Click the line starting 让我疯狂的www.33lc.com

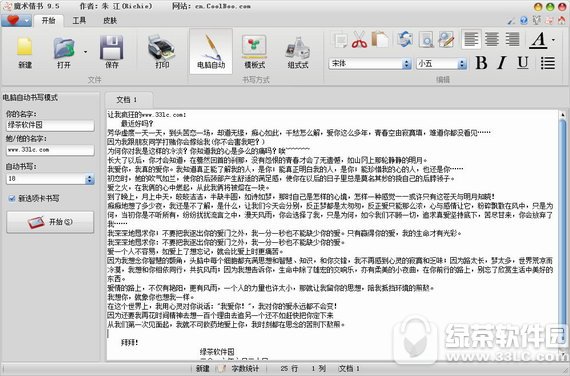[x=147, y=115]
